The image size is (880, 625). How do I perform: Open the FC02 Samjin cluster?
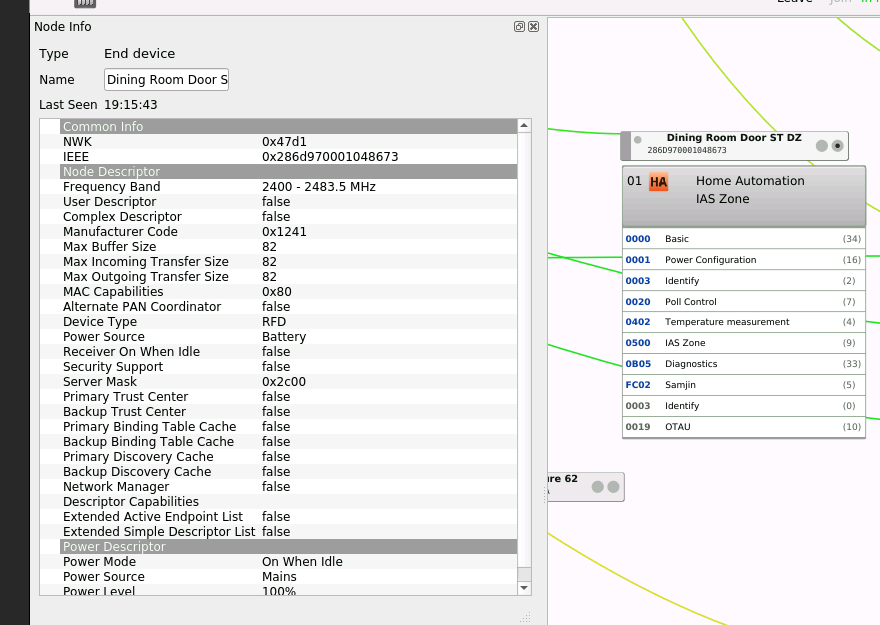point(744,385)
